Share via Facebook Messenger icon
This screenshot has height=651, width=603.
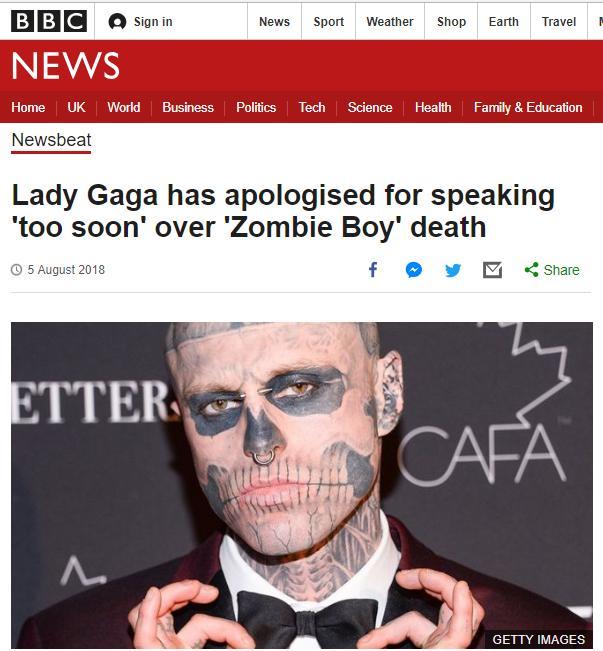(414, 270)
